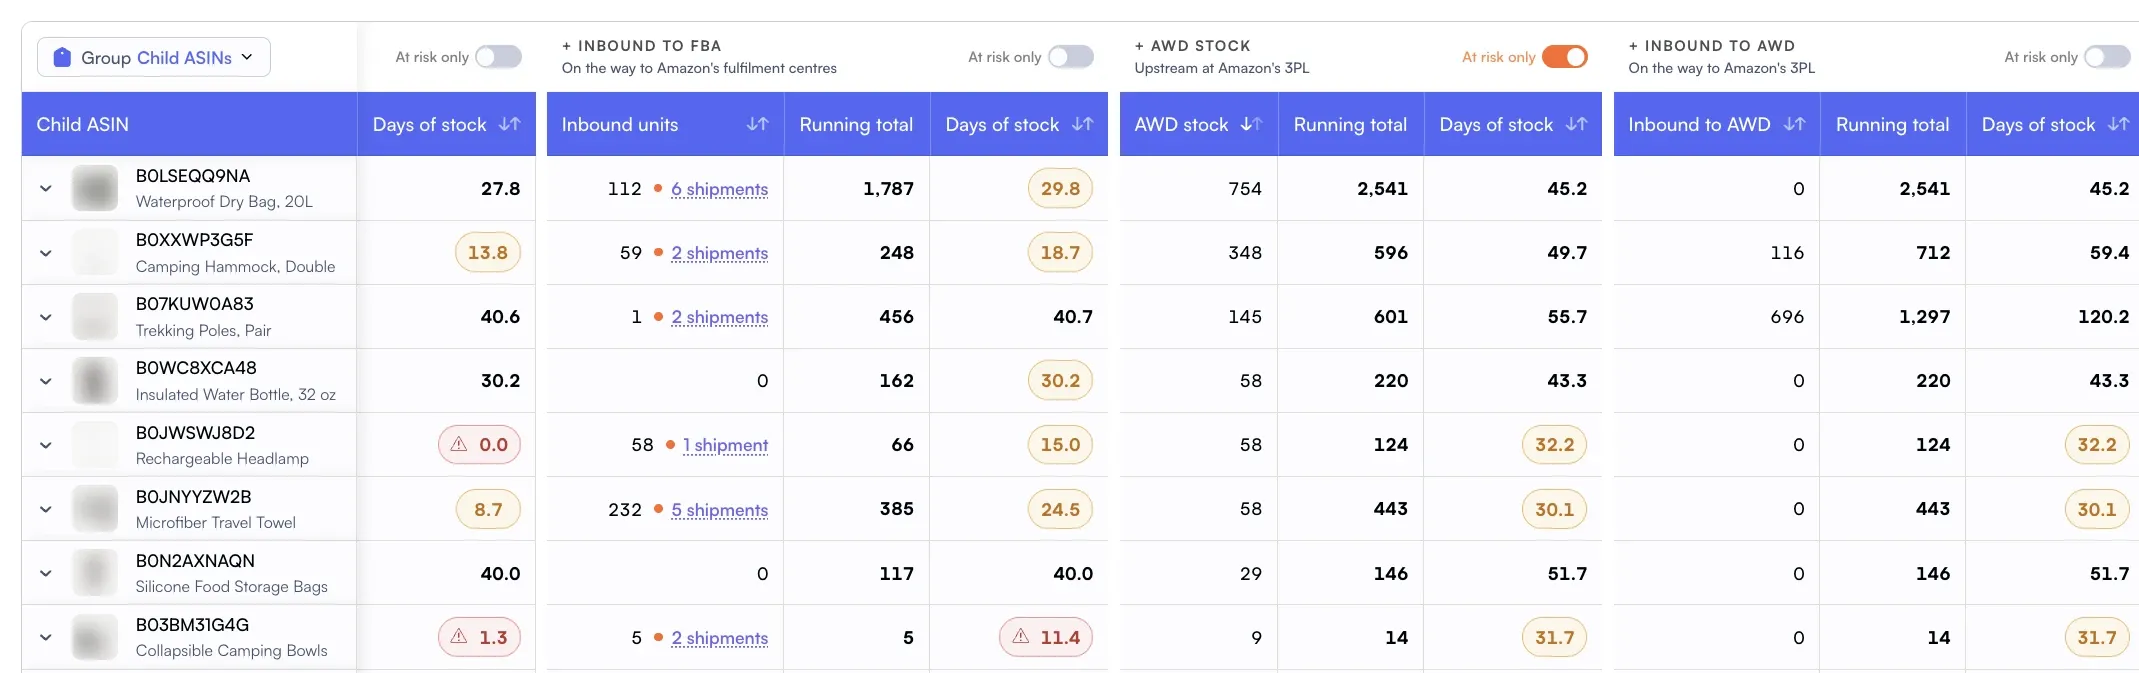
Task: Click the Running total header under Inbound to FBA
Action: coord(856,124)
